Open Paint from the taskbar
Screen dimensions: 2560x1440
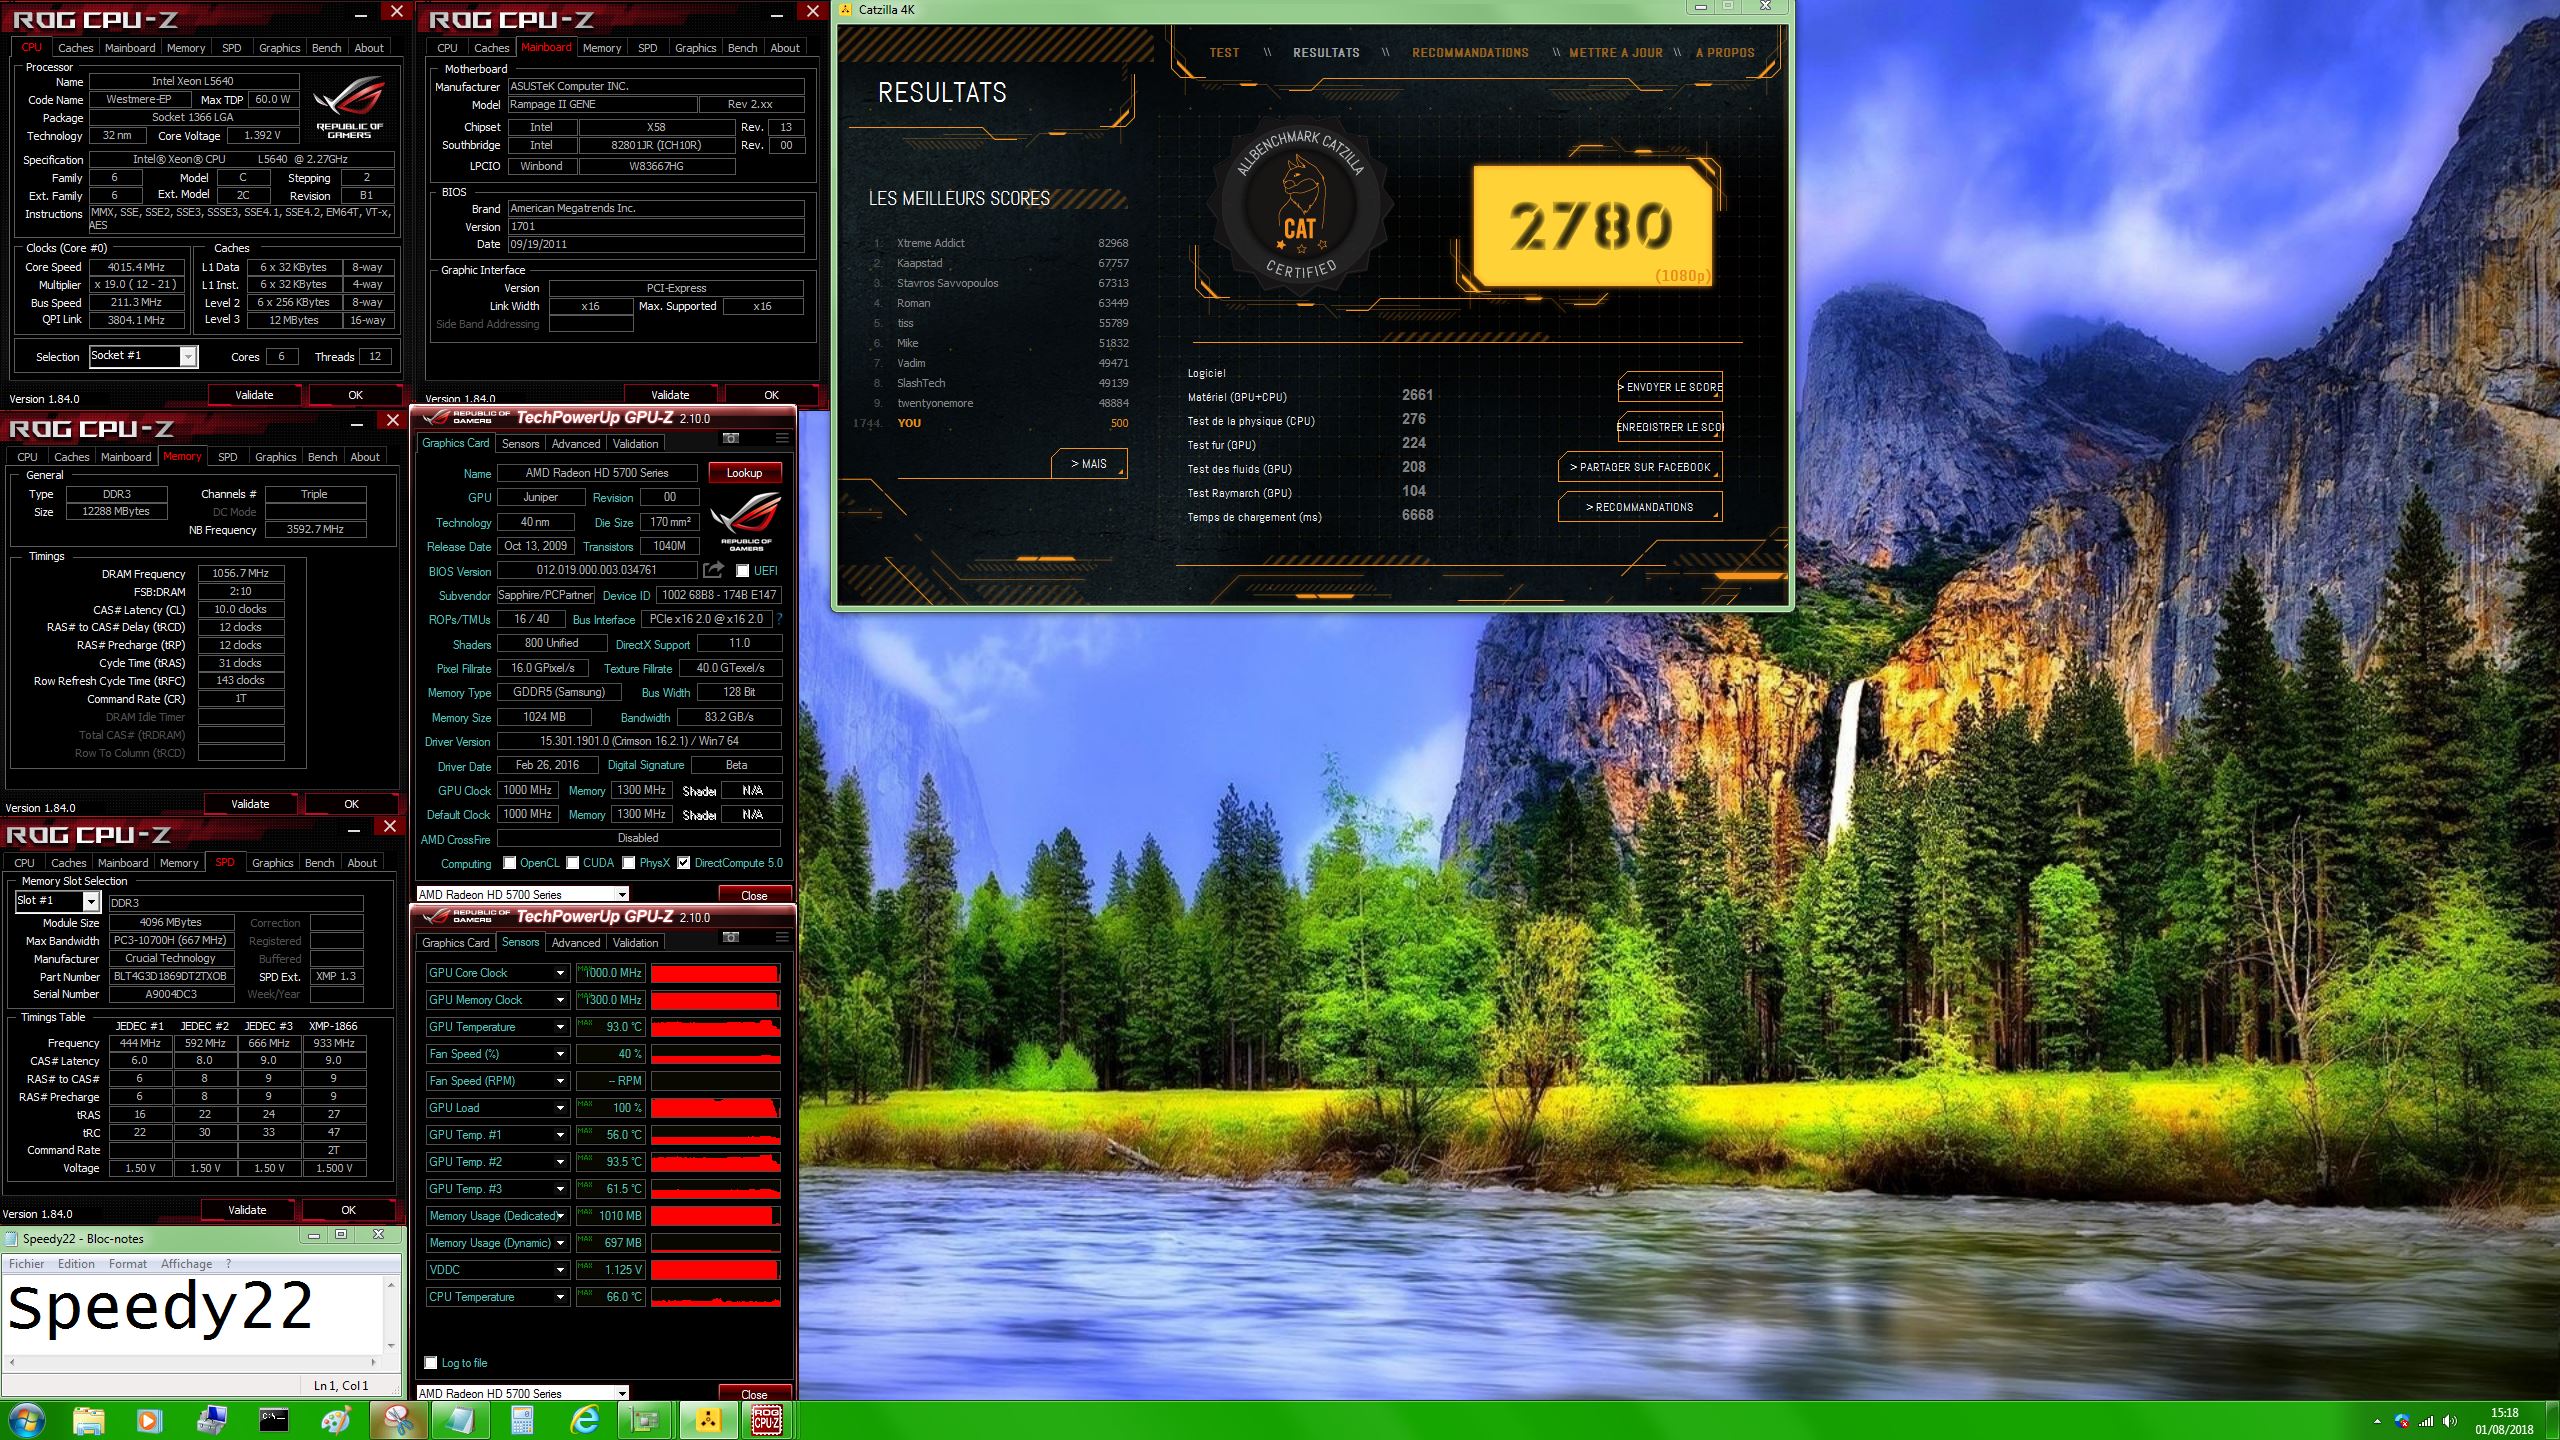tap(336, 1420)
